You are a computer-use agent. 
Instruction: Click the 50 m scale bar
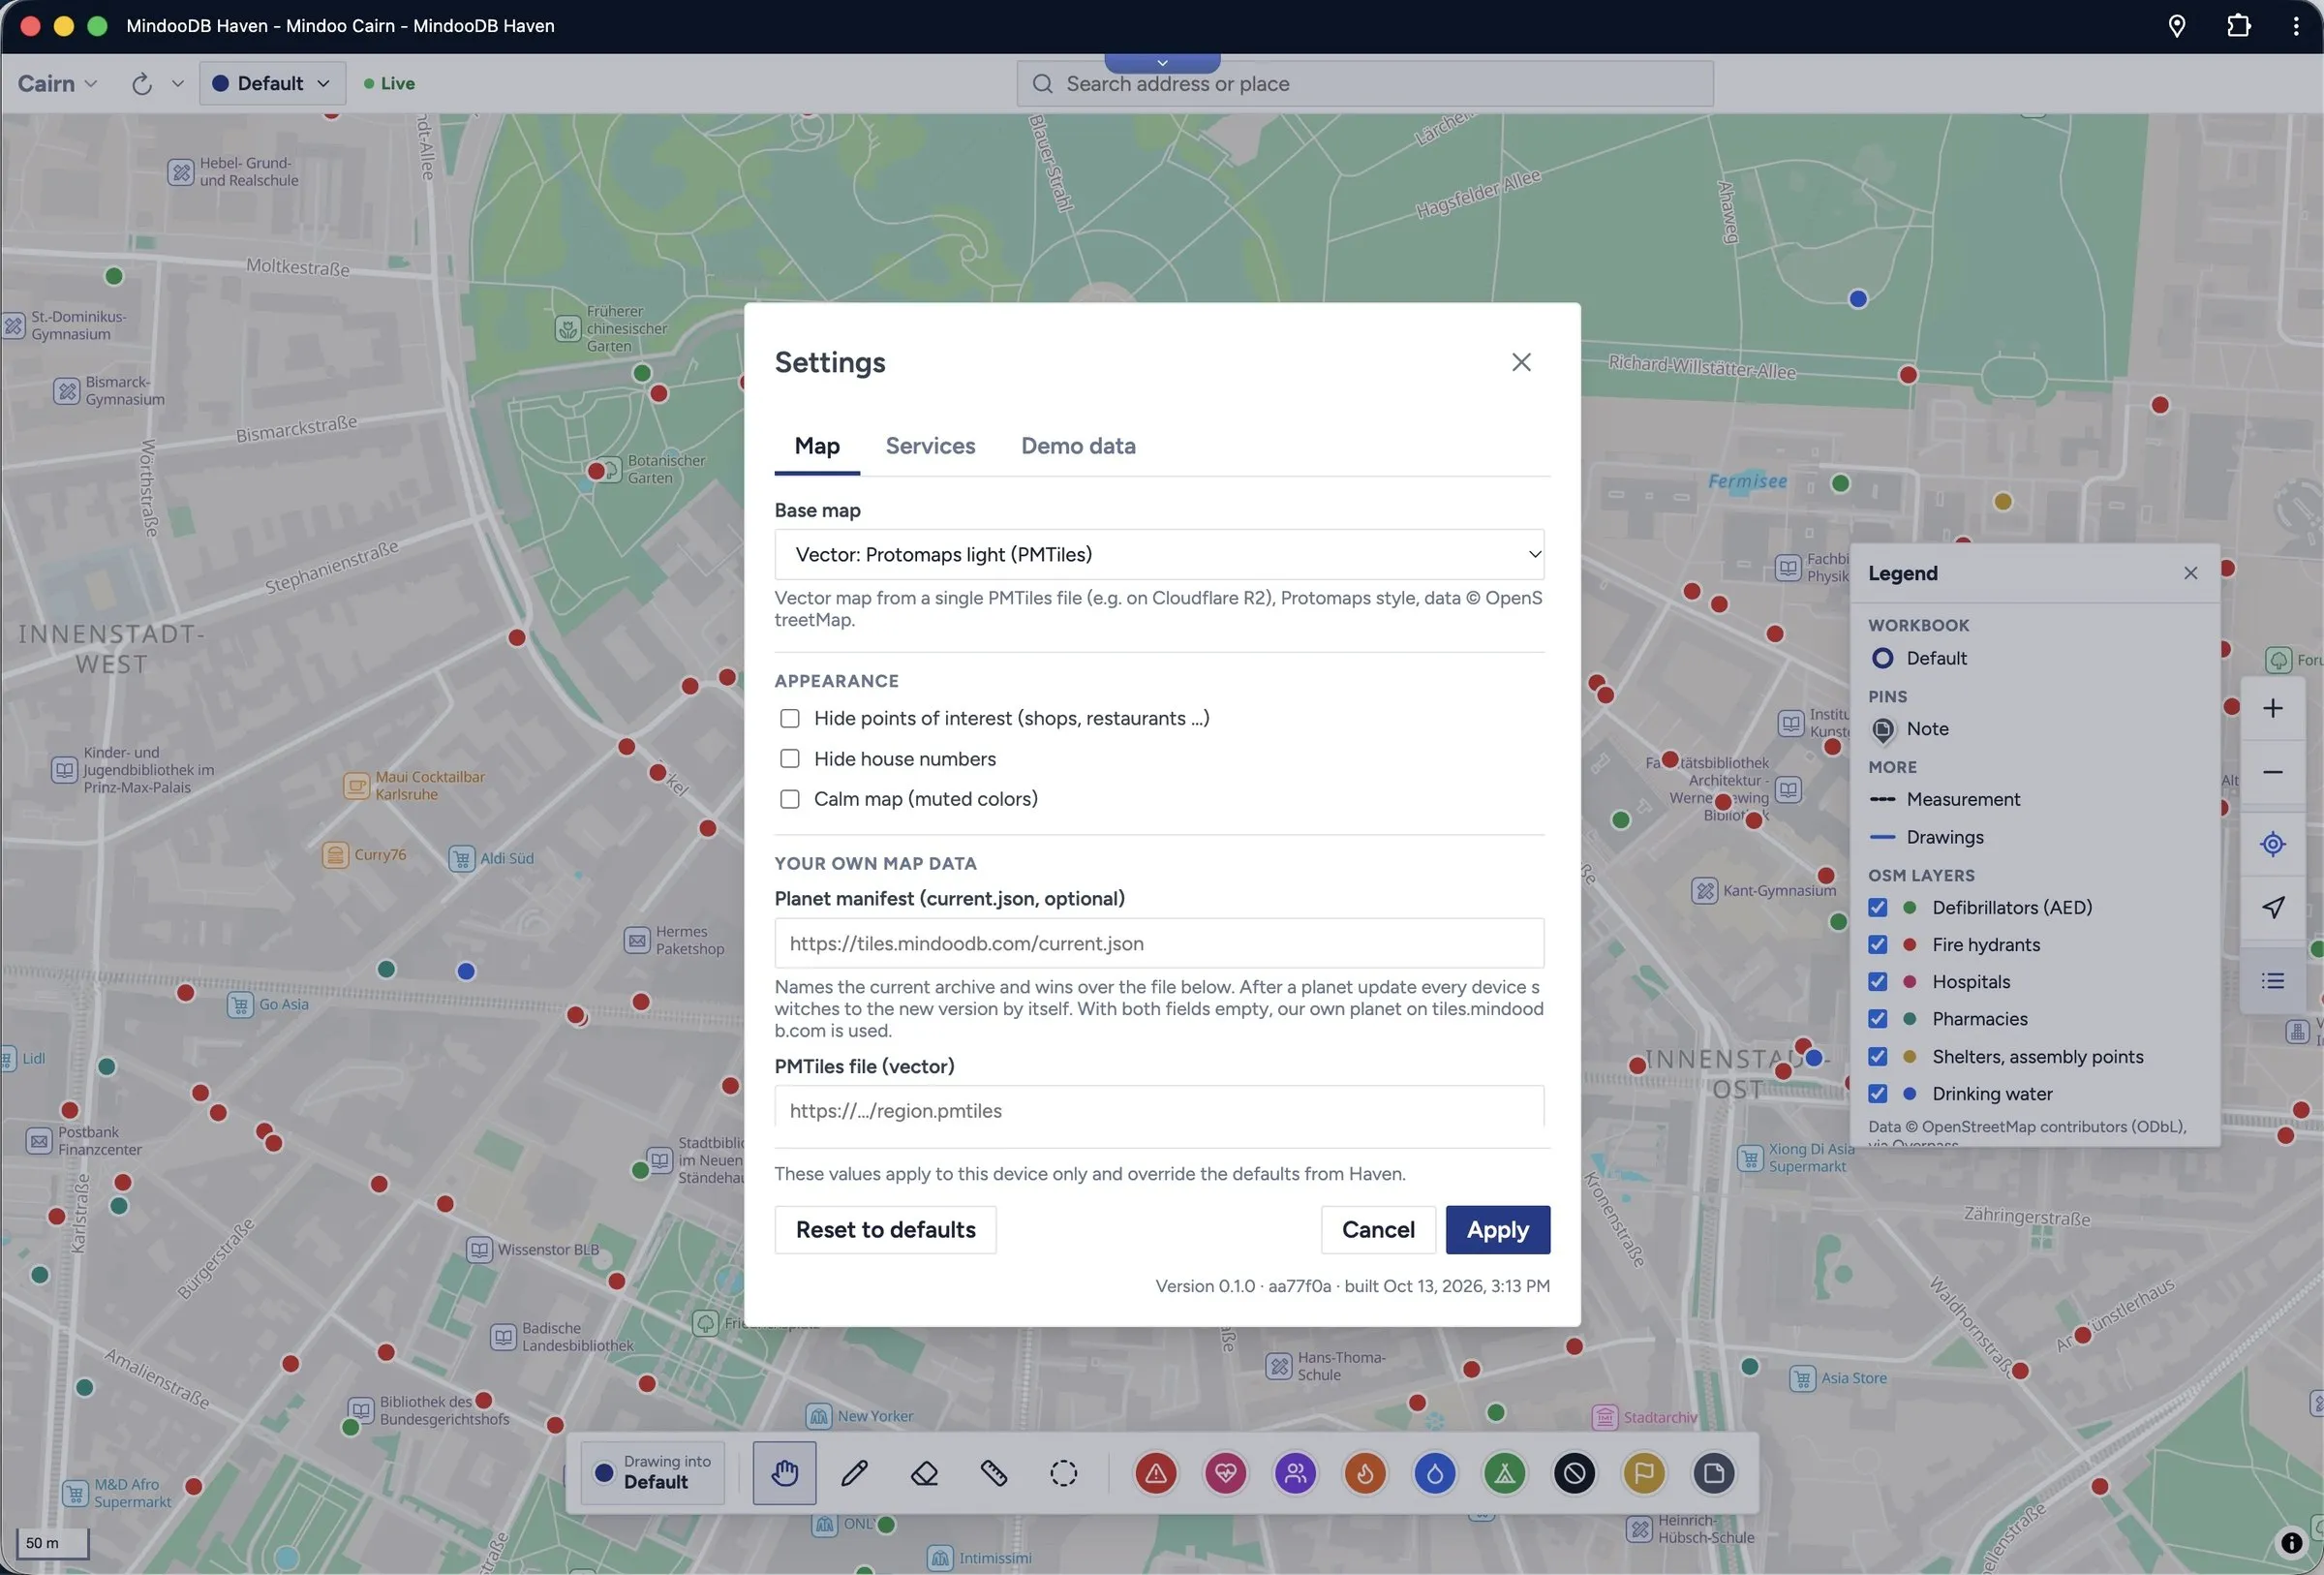pyautogui.click(x=52, y=1543)
